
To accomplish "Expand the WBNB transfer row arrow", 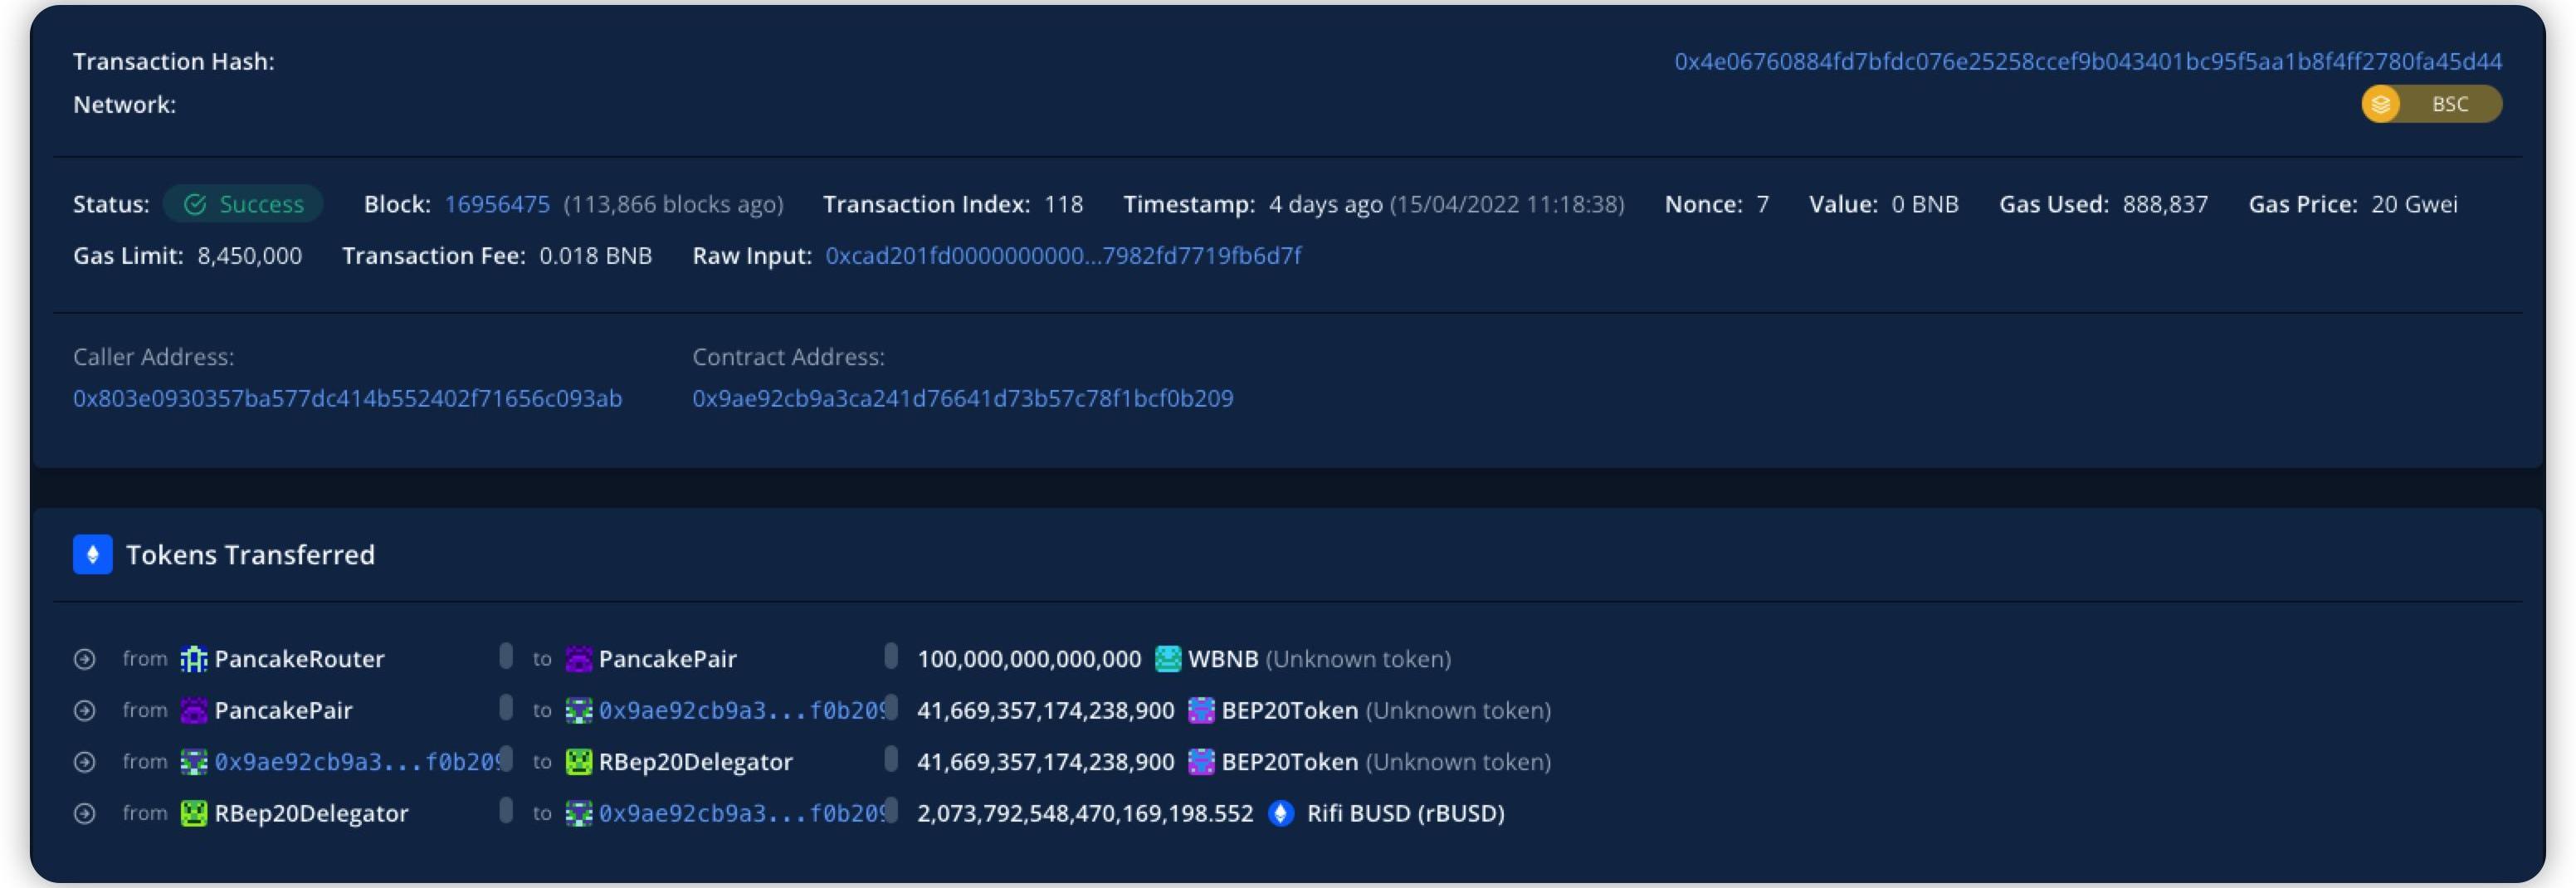I will click(85, 659).
